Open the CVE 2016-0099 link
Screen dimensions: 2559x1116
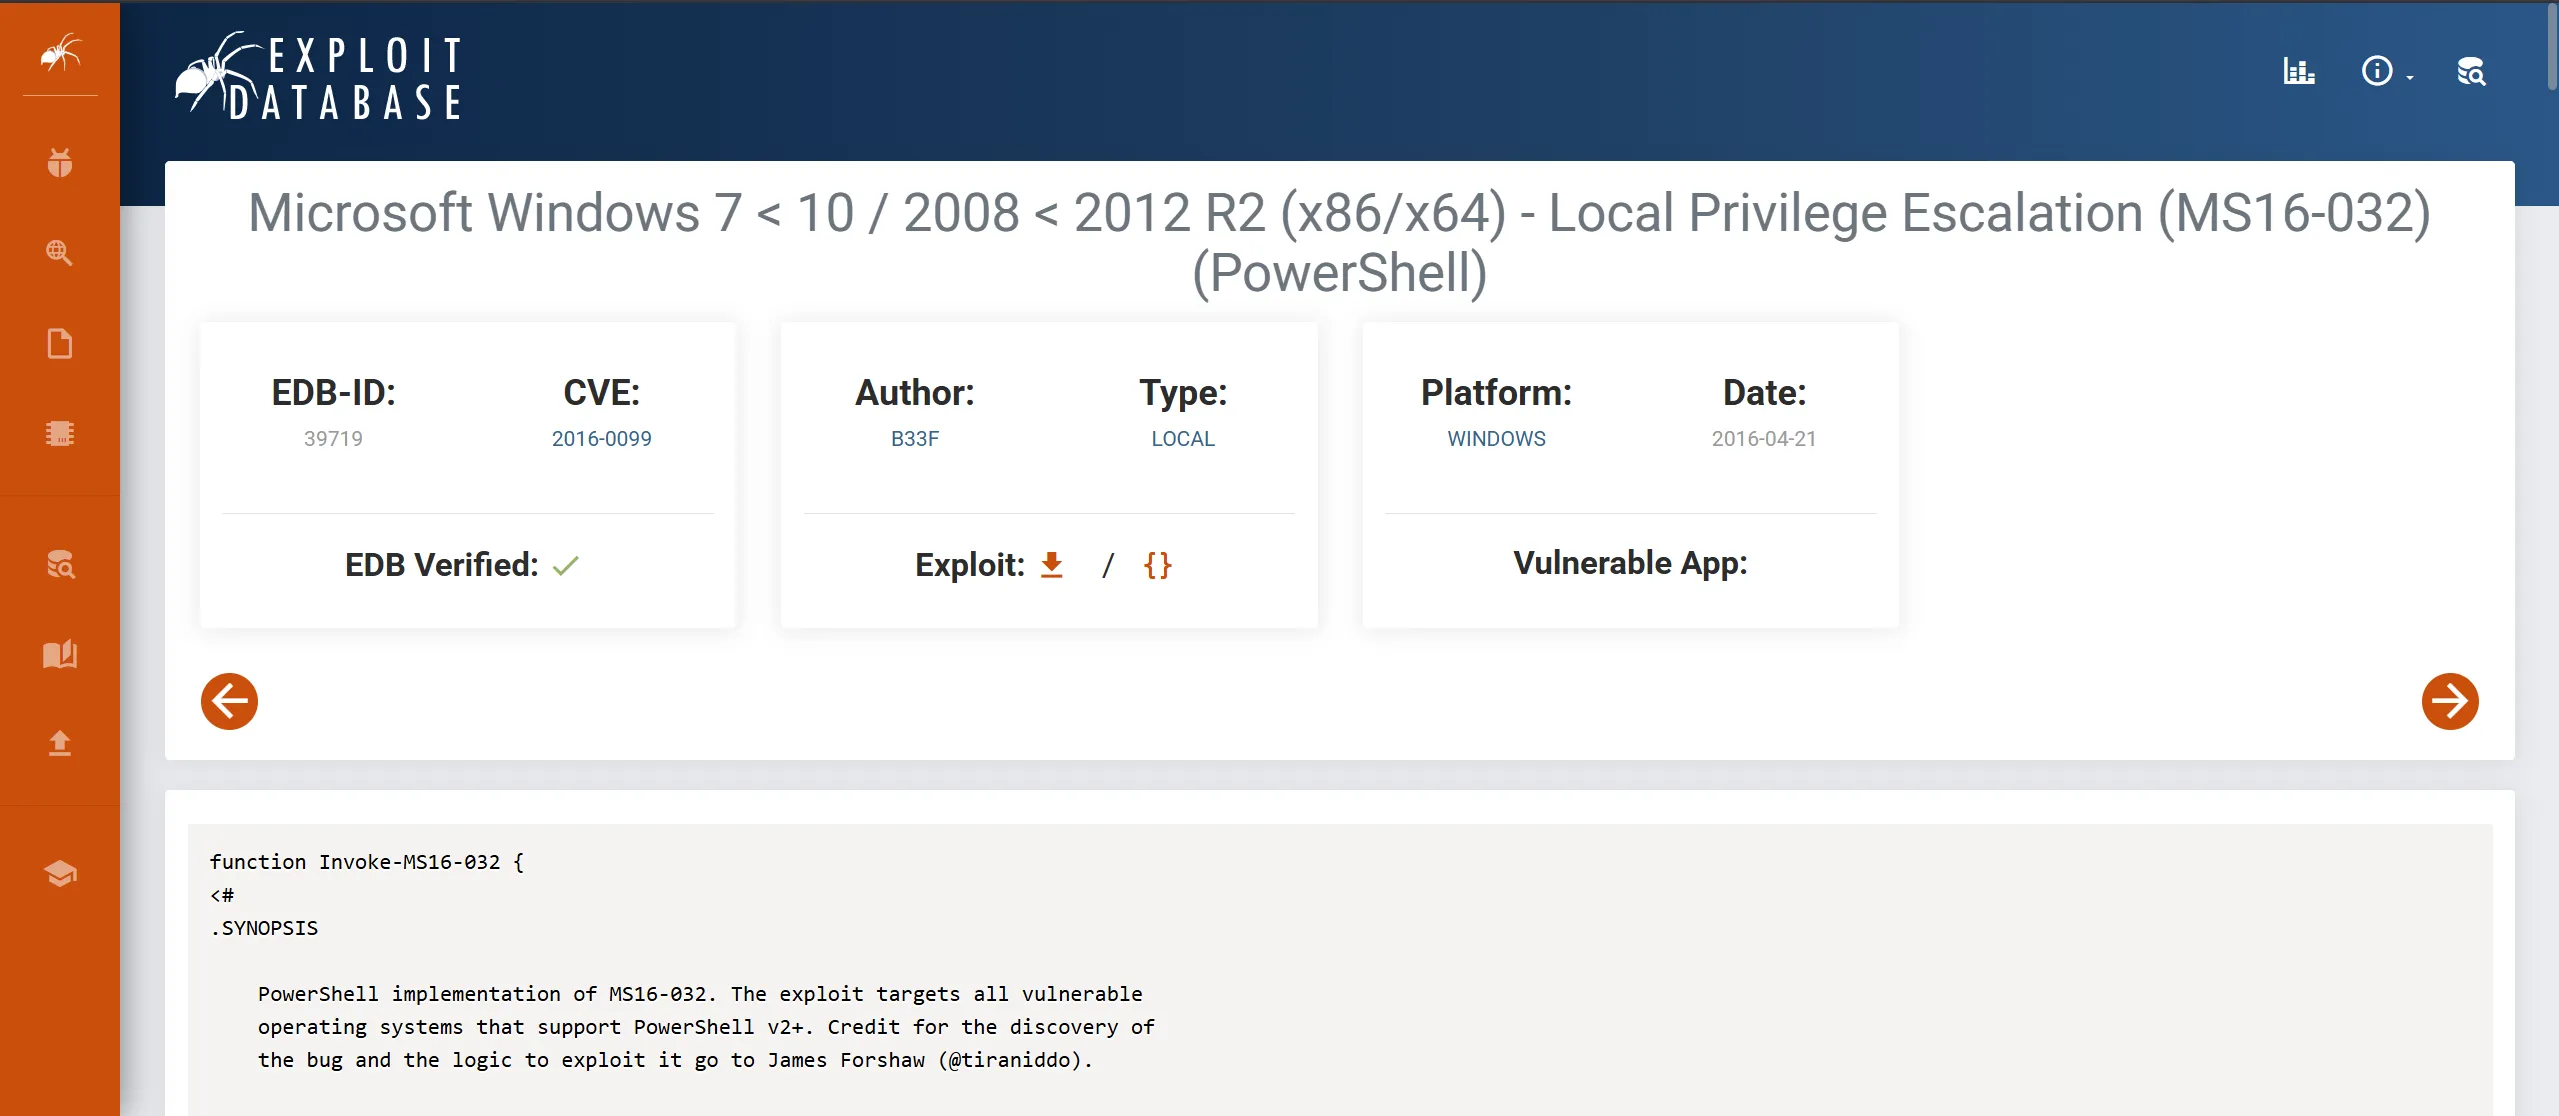[x=601, y=439]
